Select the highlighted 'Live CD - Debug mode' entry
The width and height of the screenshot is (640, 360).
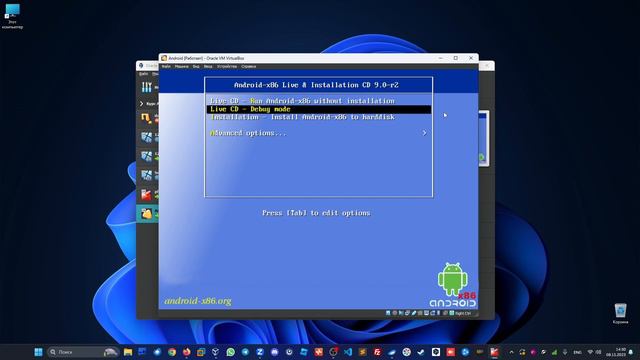coord(318,109)
